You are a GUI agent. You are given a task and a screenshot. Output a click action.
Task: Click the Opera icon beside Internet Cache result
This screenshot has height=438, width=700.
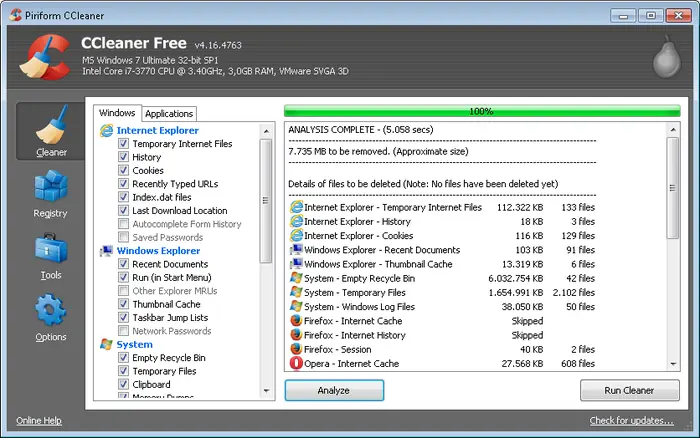pyautogui.click(x=296, y=363)
